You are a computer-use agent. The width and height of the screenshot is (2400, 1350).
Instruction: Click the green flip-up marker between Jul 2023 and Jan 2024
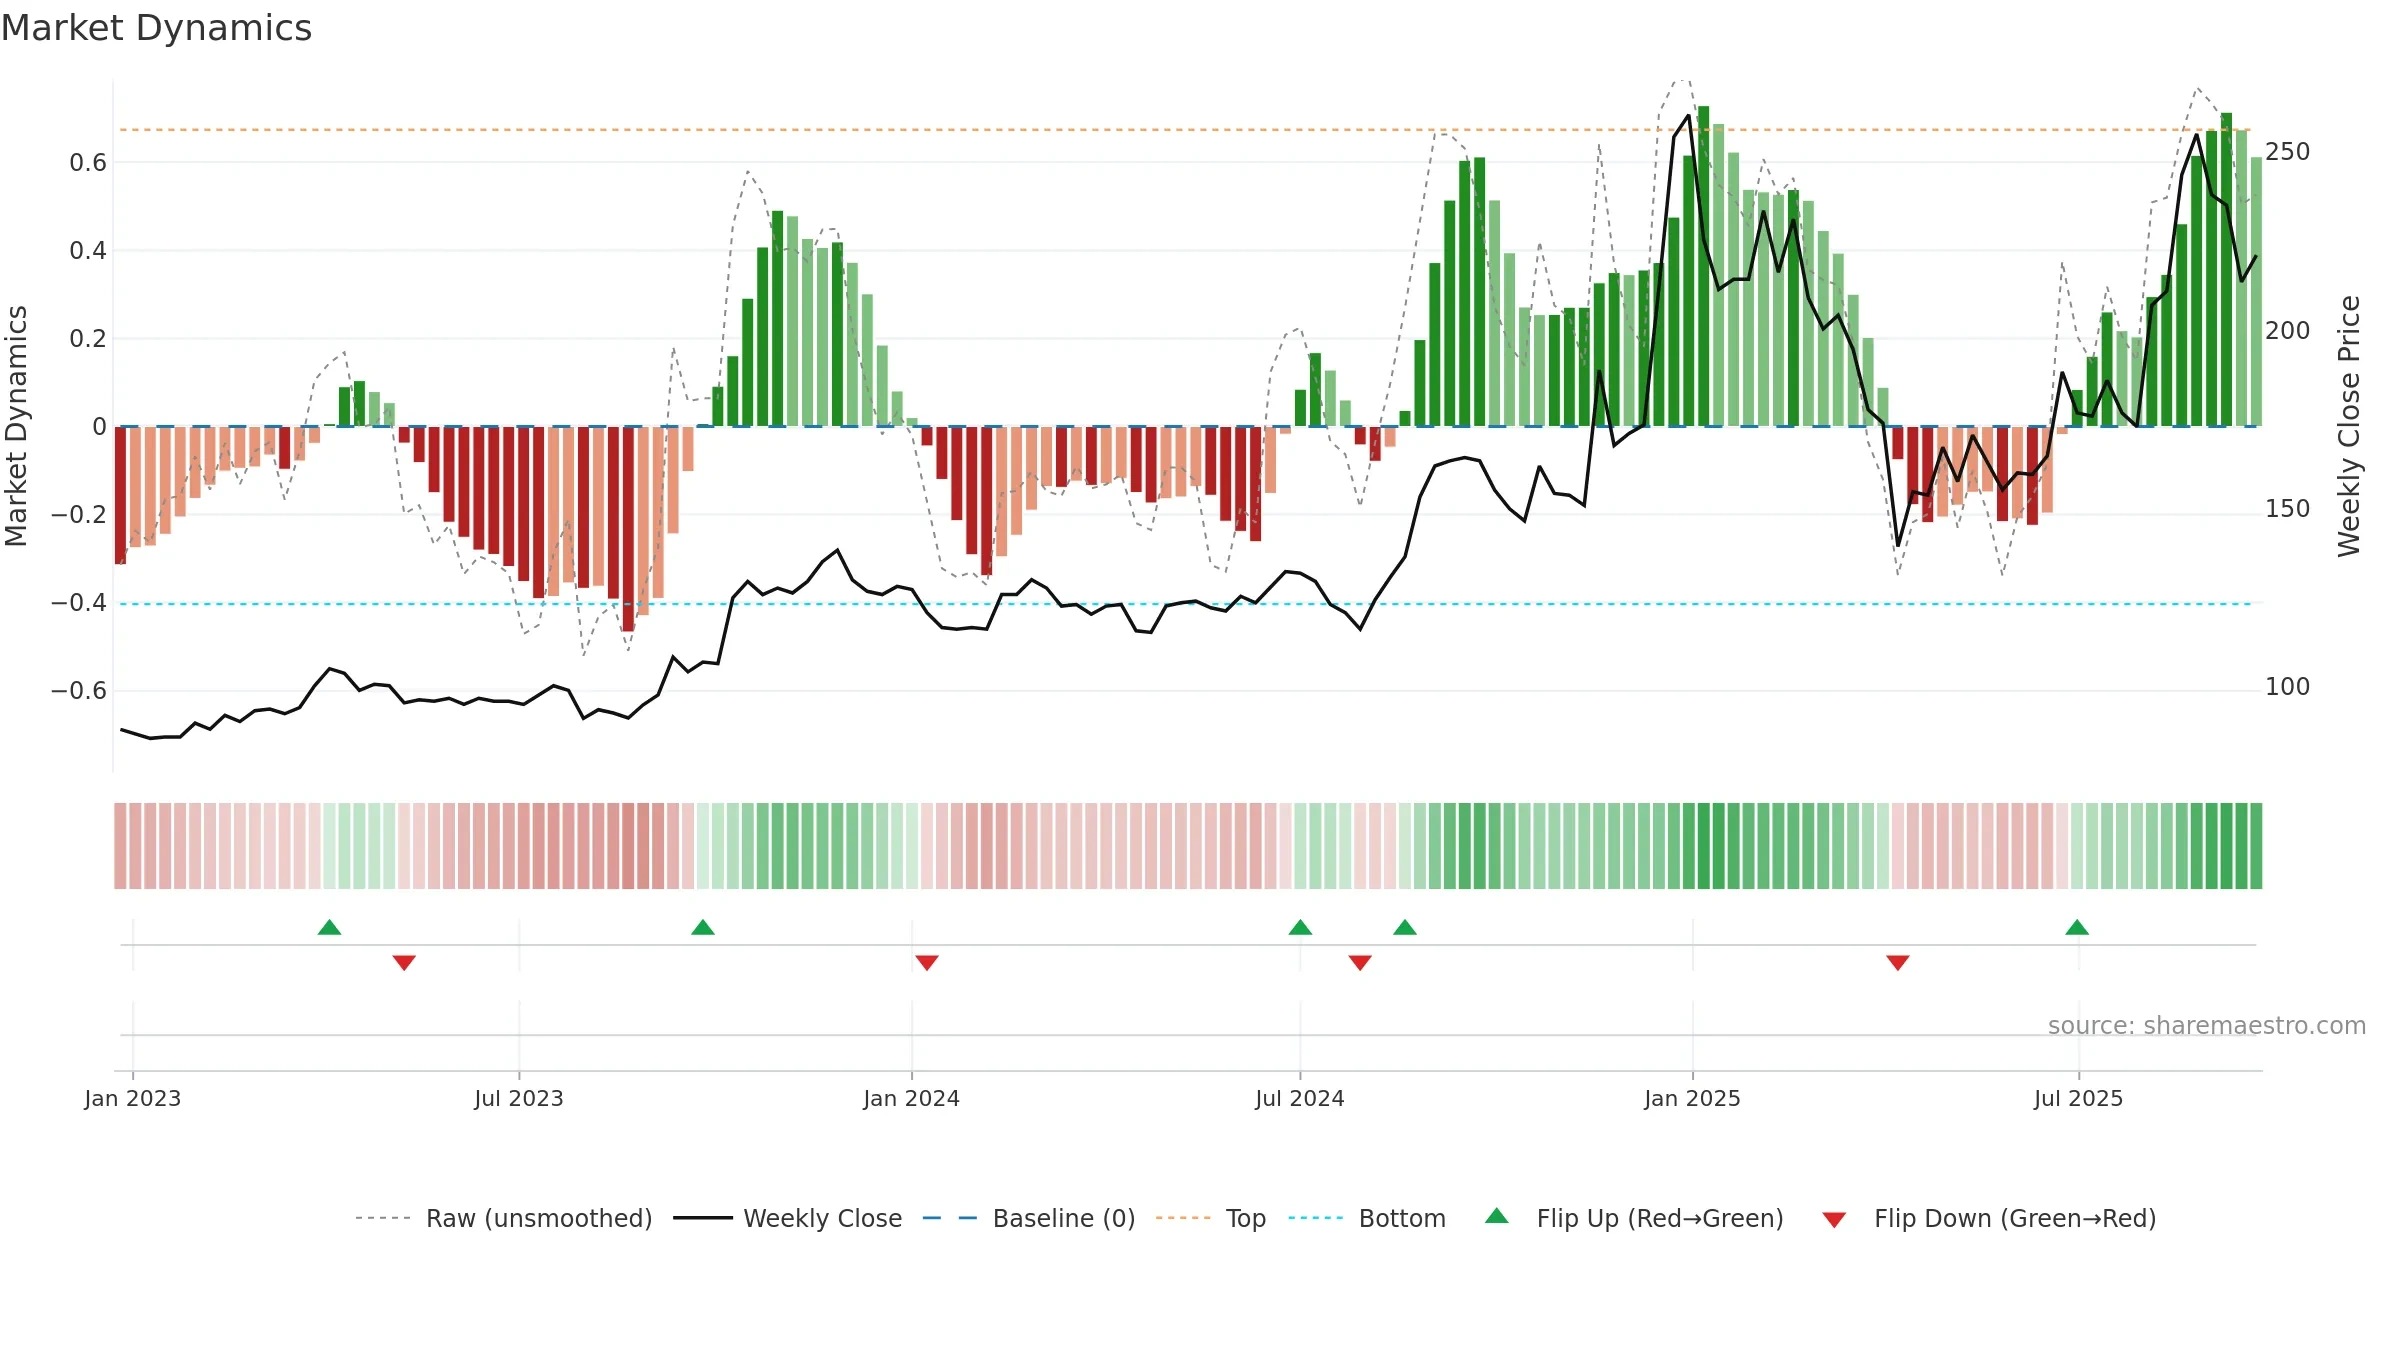pyautogui.click(x=703, y=927)
